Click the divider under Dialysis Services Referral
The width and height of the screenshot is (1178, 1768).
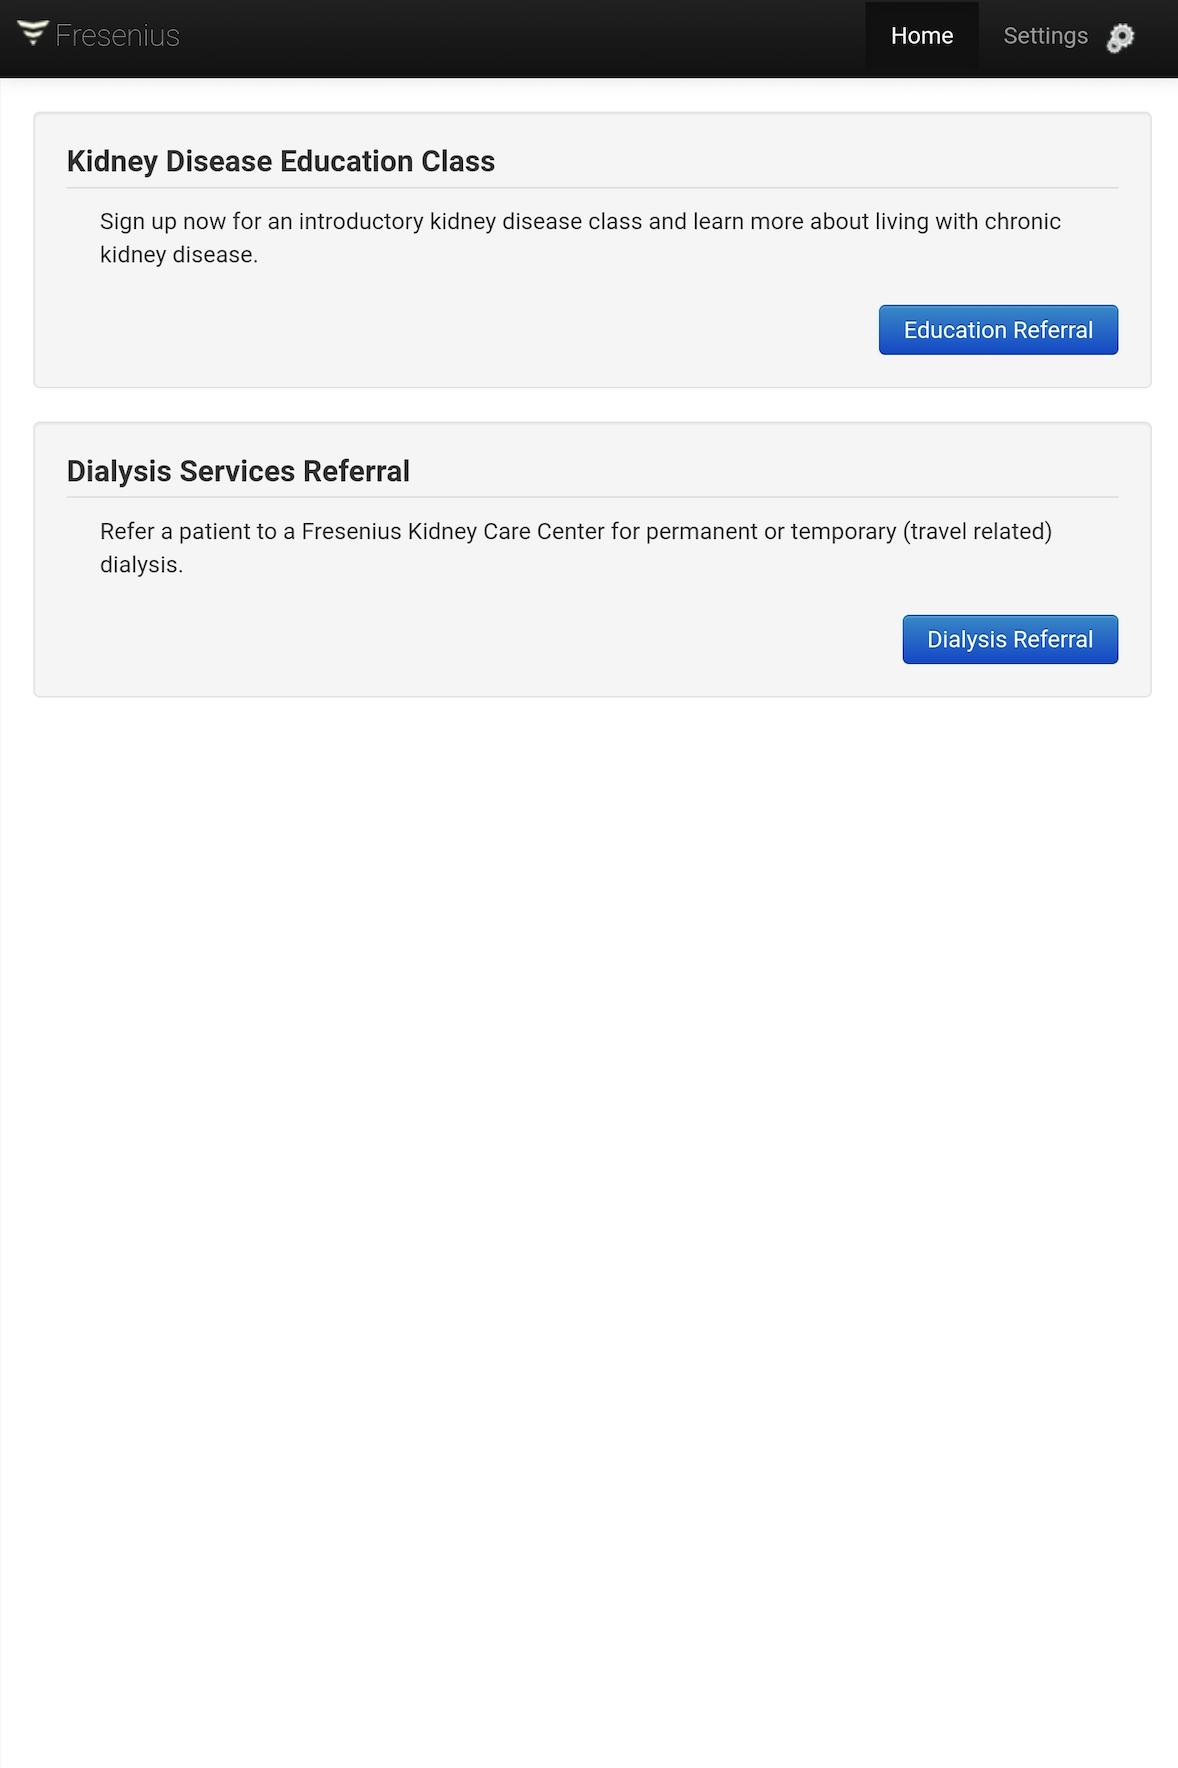(x=592, y=497)
